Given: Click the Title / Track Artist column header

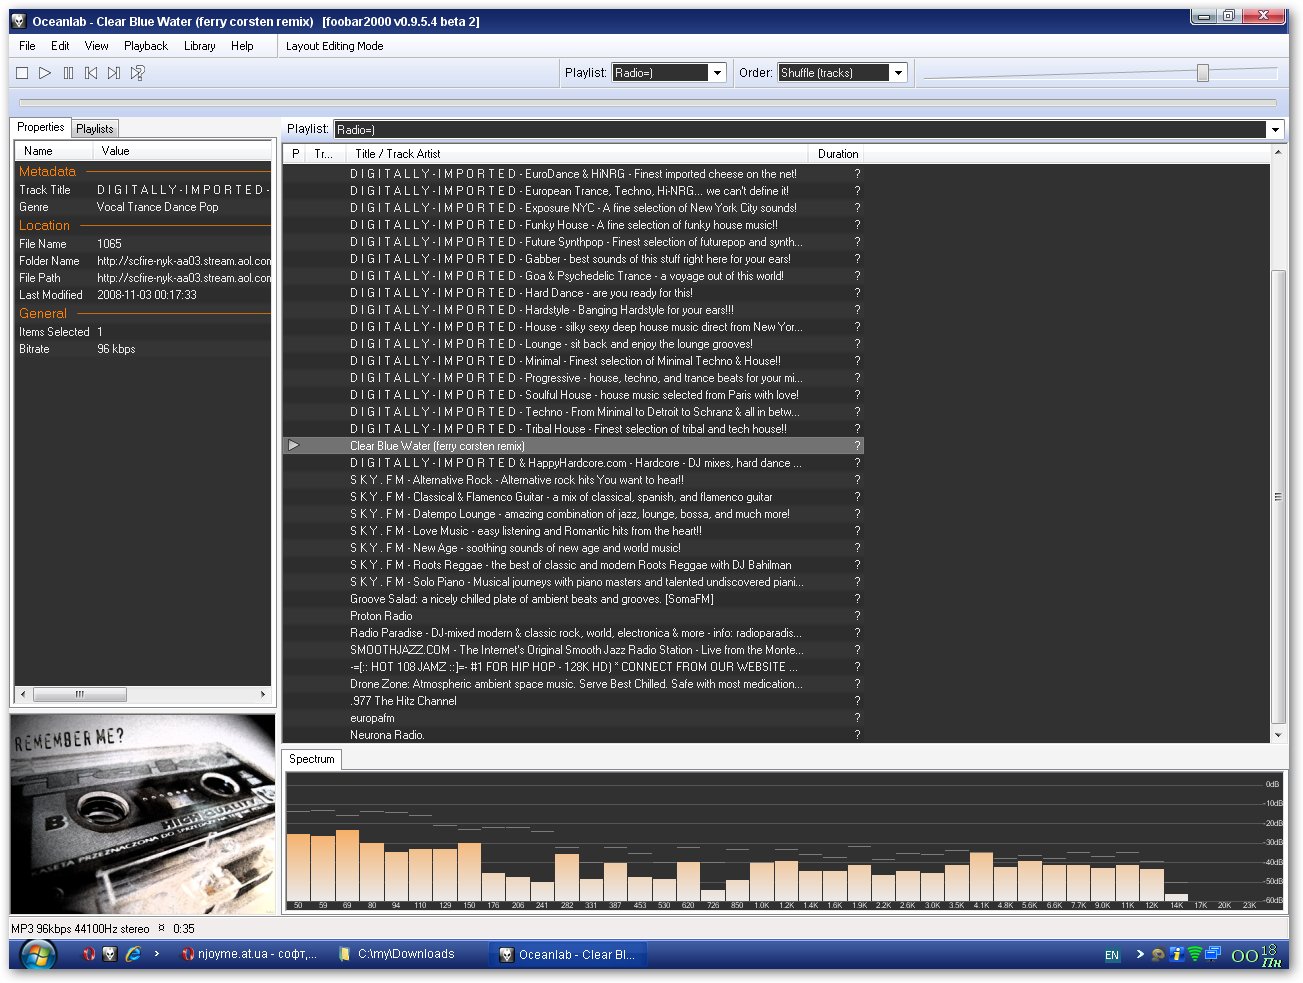Looking at the screenshot, I should pyautogui.click(x=576, y=154).
